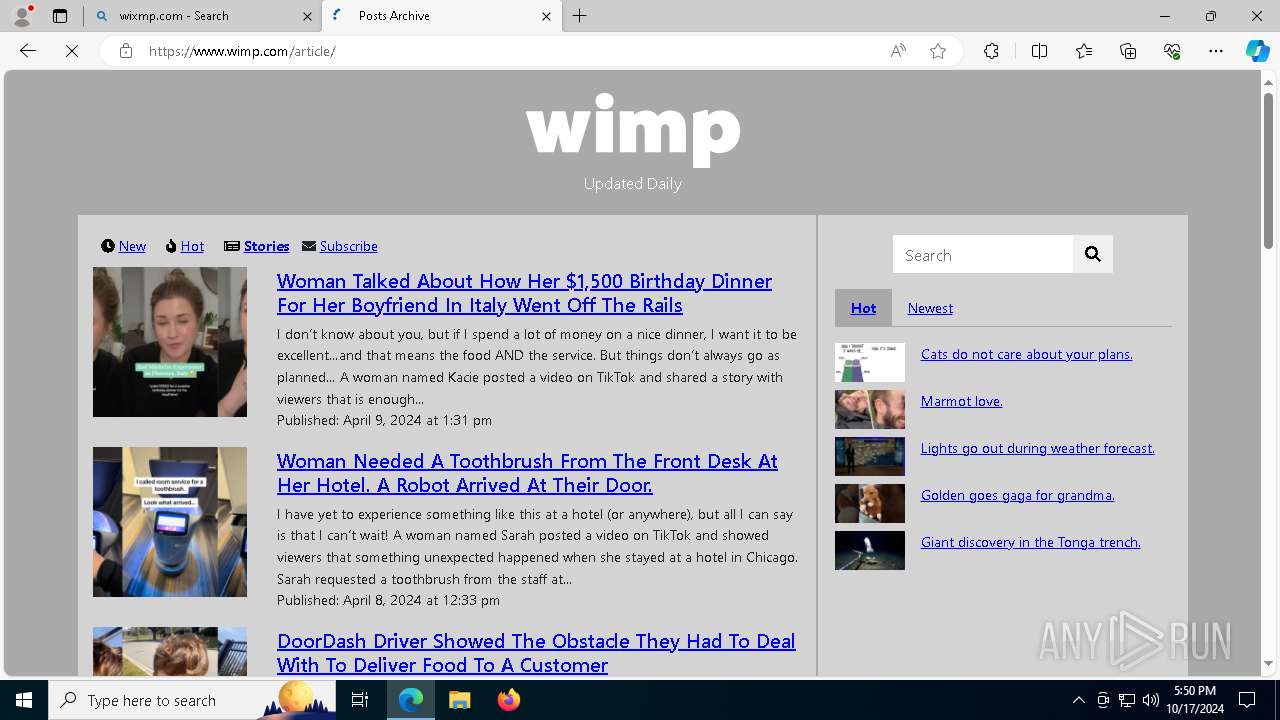Screen dimensions: 1280x720
Task: Open Cats do not care link
Action: pos(1027,354)
